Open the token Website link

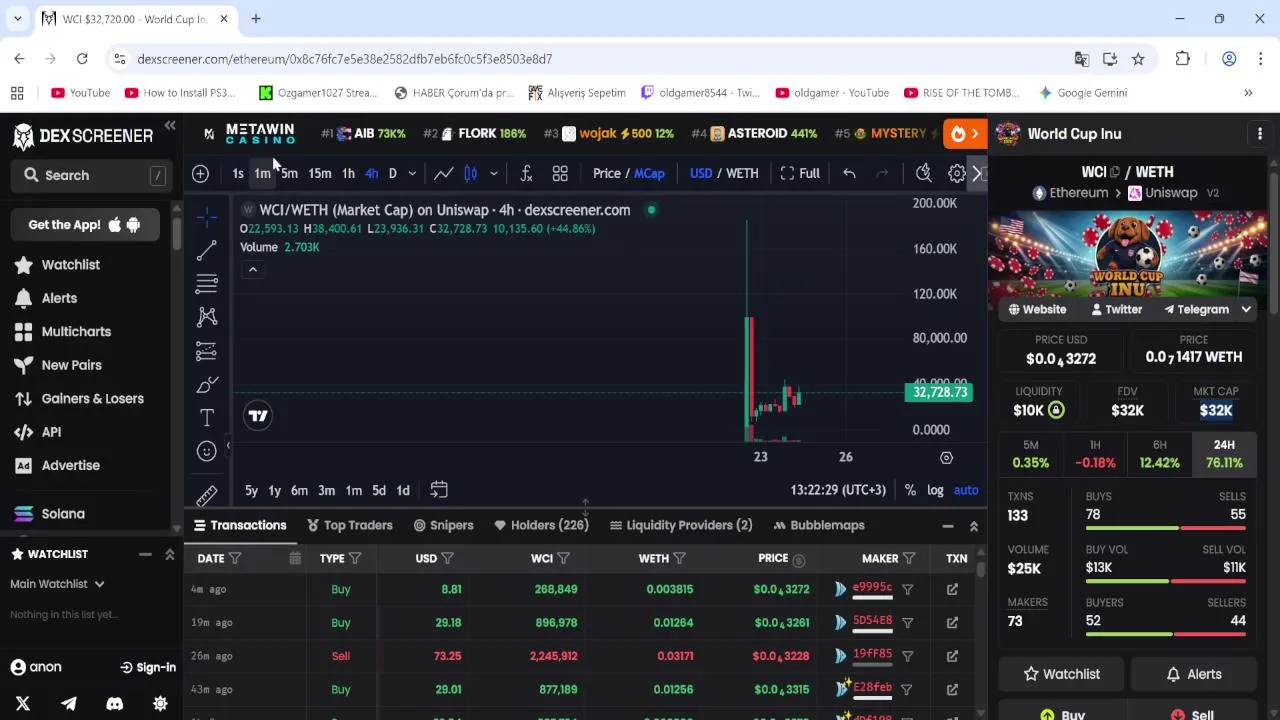tap(1037, 310)
